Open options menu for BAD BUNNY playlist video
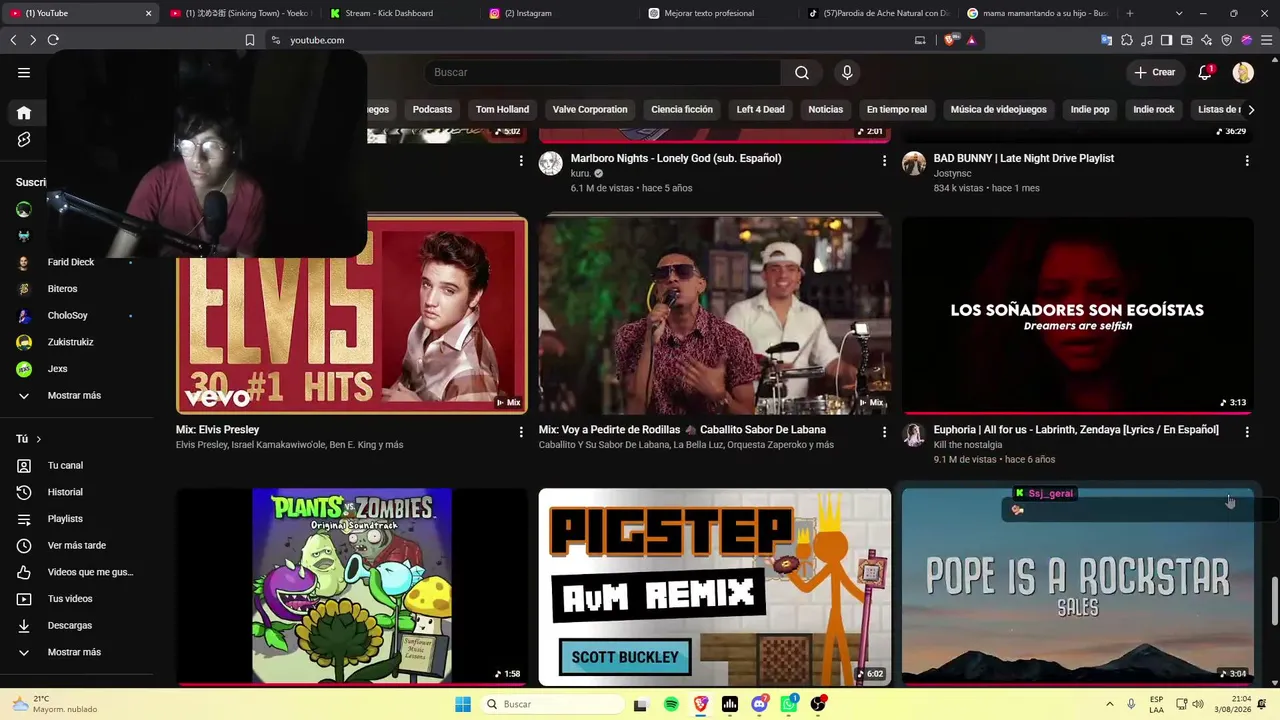The height and width of the screenshot is (720, 1280). [x=1247, y=160]
